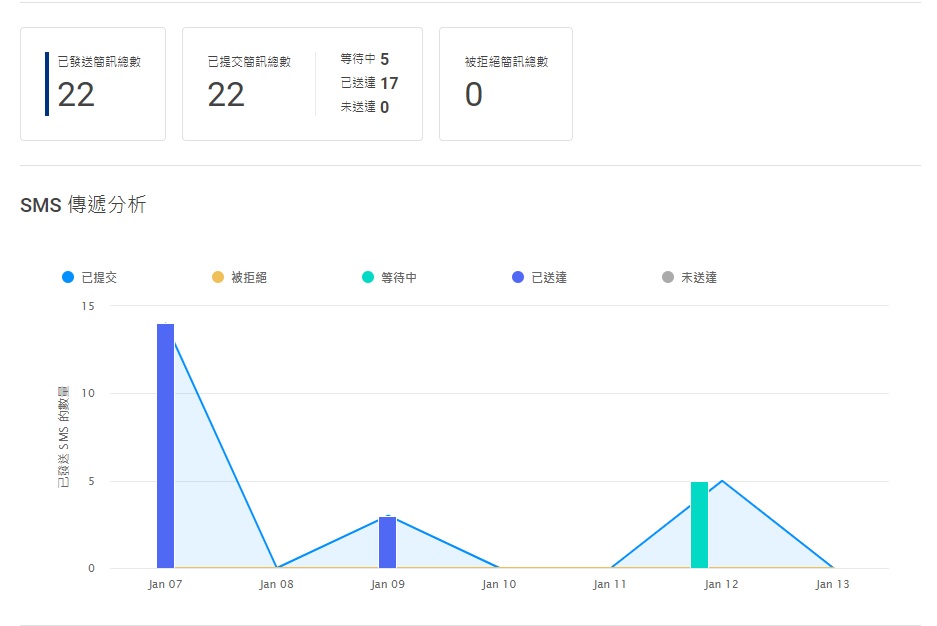The image size is (937, 626).
Task: Click the Jan 10 x-axis label
Action: pyautogui.click(x=498, y=585)
